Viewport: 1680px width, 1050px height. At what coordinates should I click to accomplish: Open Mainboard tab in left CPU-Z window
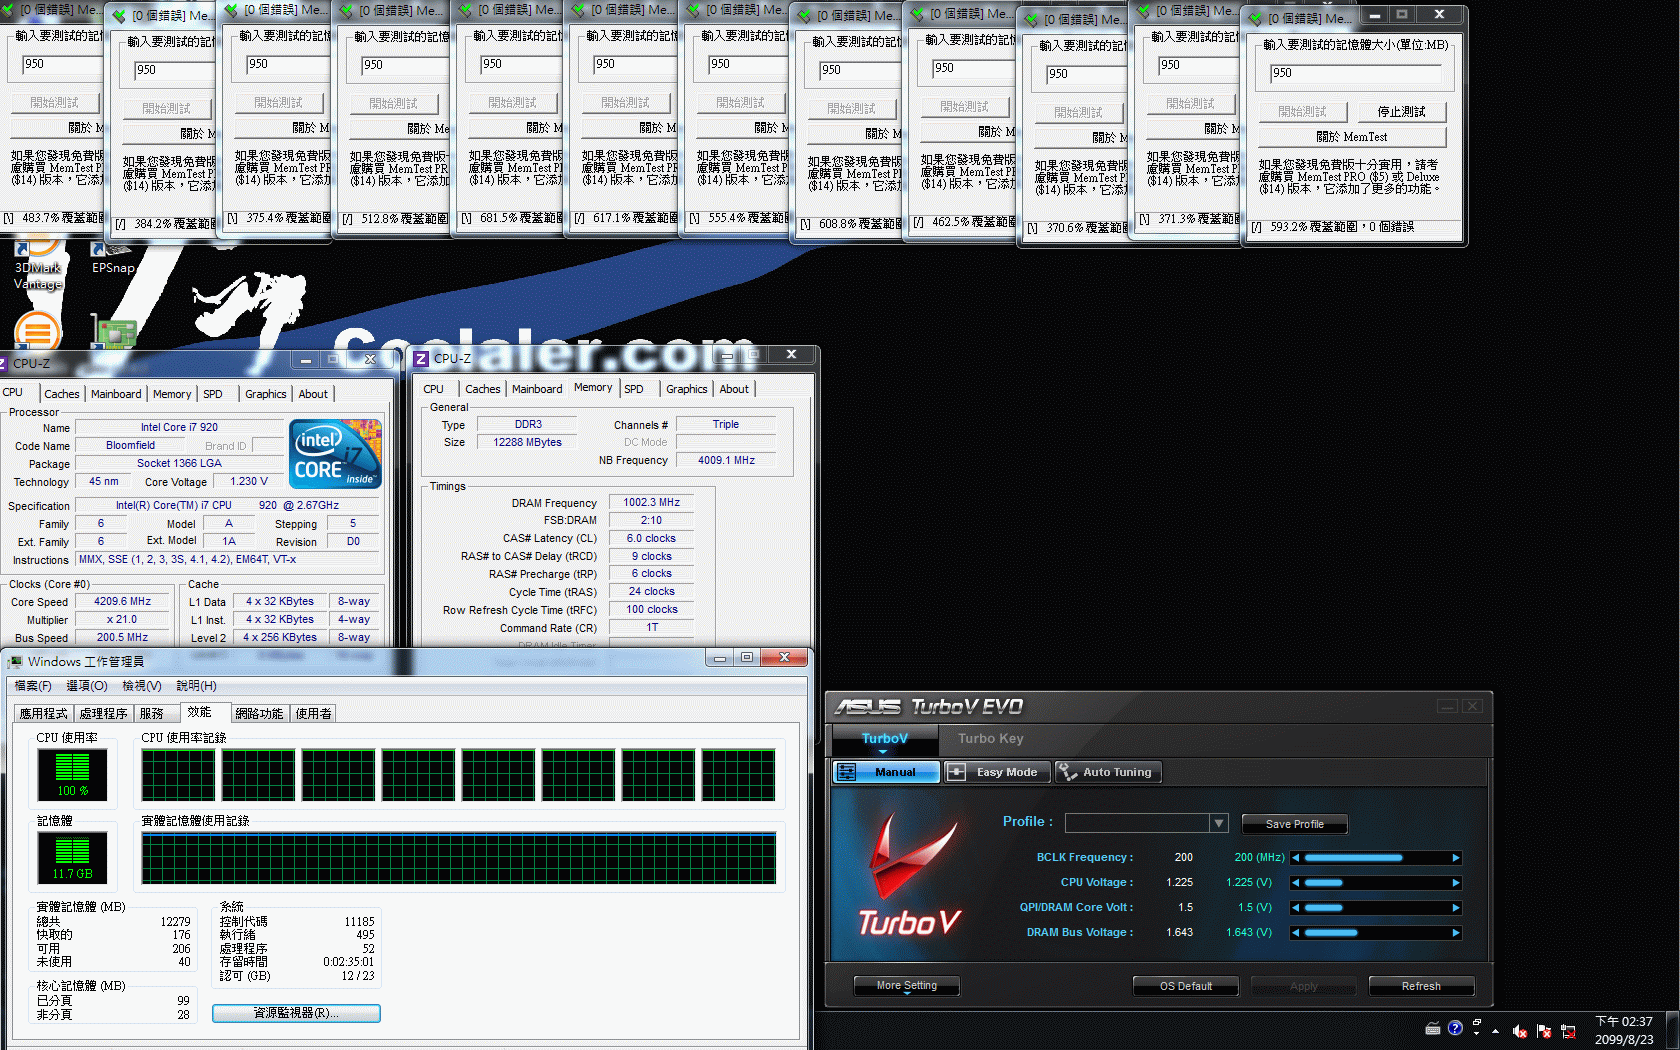pos(116,394)
